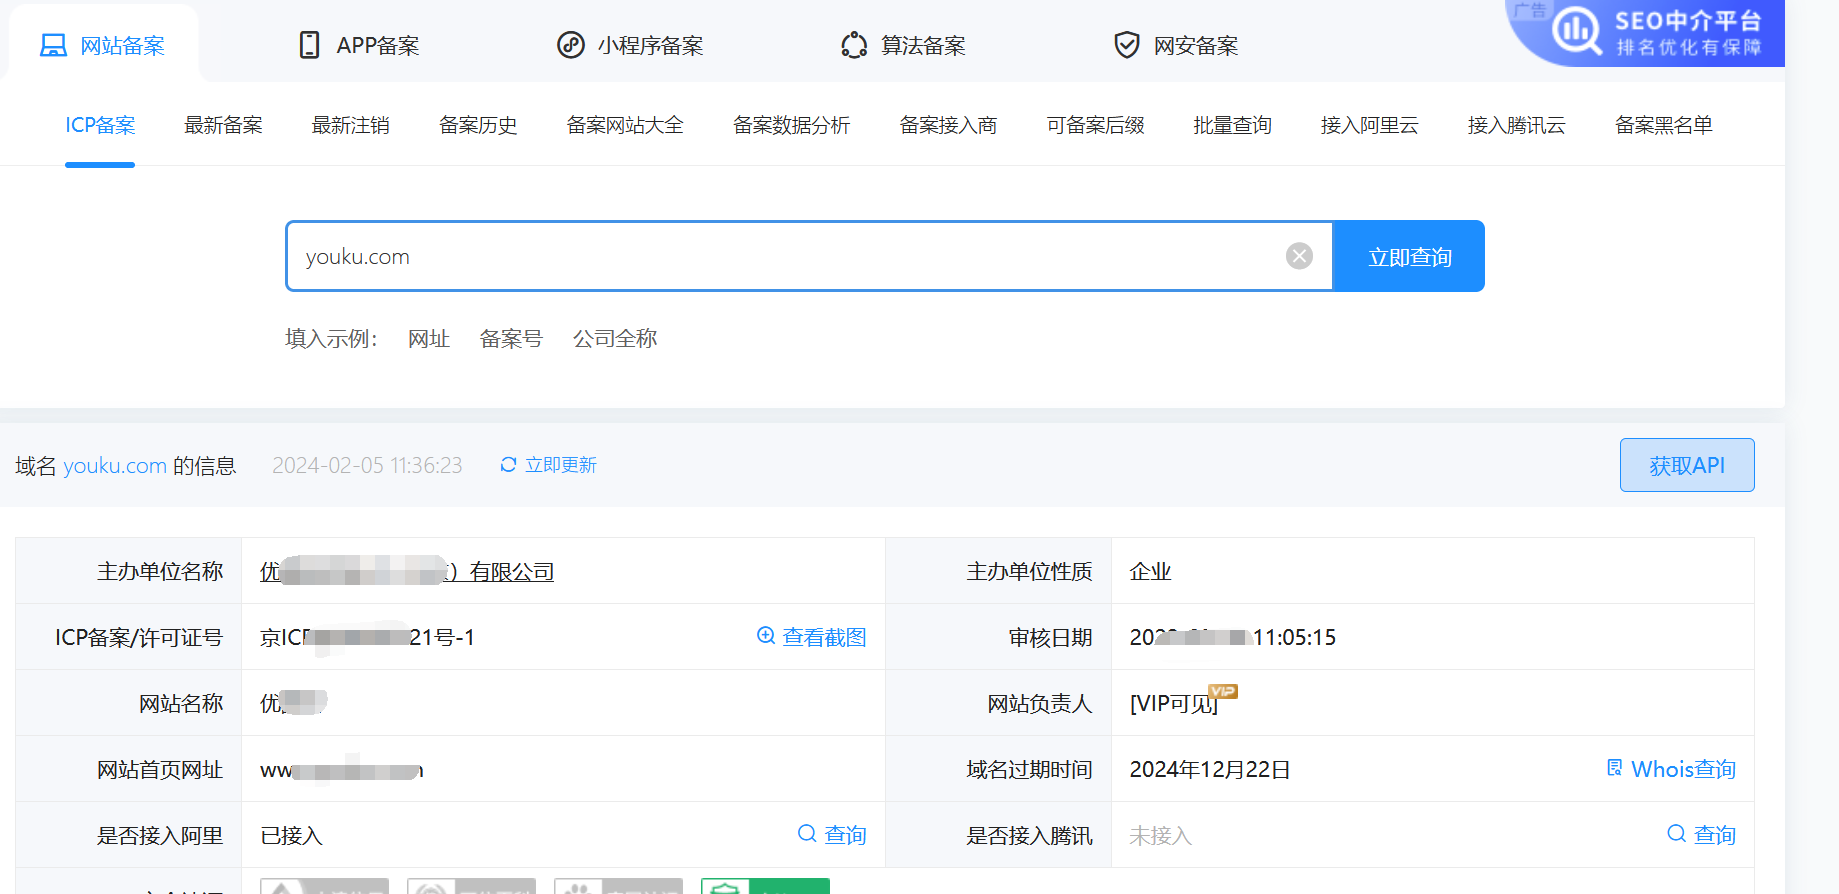This screenshot has width=1839, height=894.
Task: Click the 公司全称 example link
Action: (615, 339)
